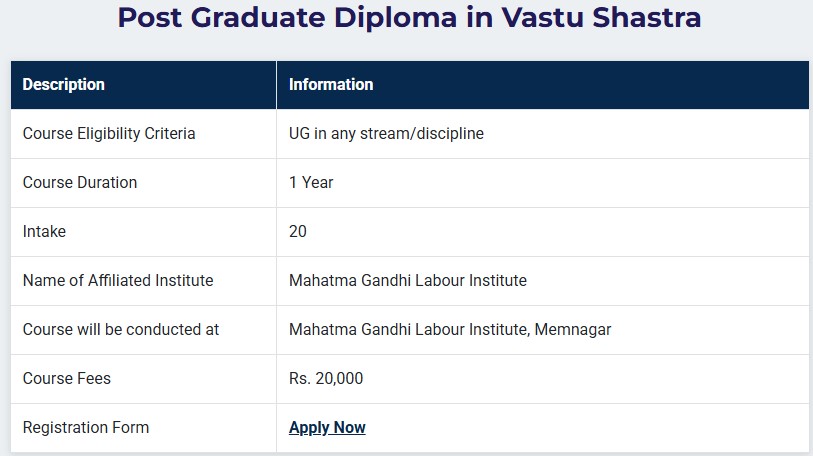
Task: Click the Information column header
Action: [x=331, y=85]
